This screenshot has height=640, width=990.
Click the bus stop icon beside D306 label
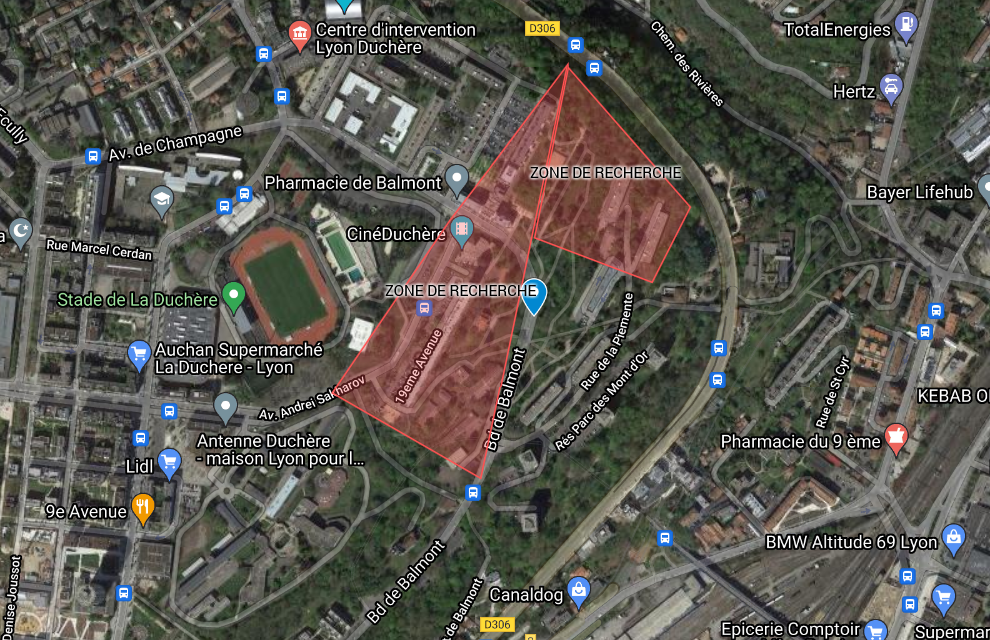tap(575, 45)
